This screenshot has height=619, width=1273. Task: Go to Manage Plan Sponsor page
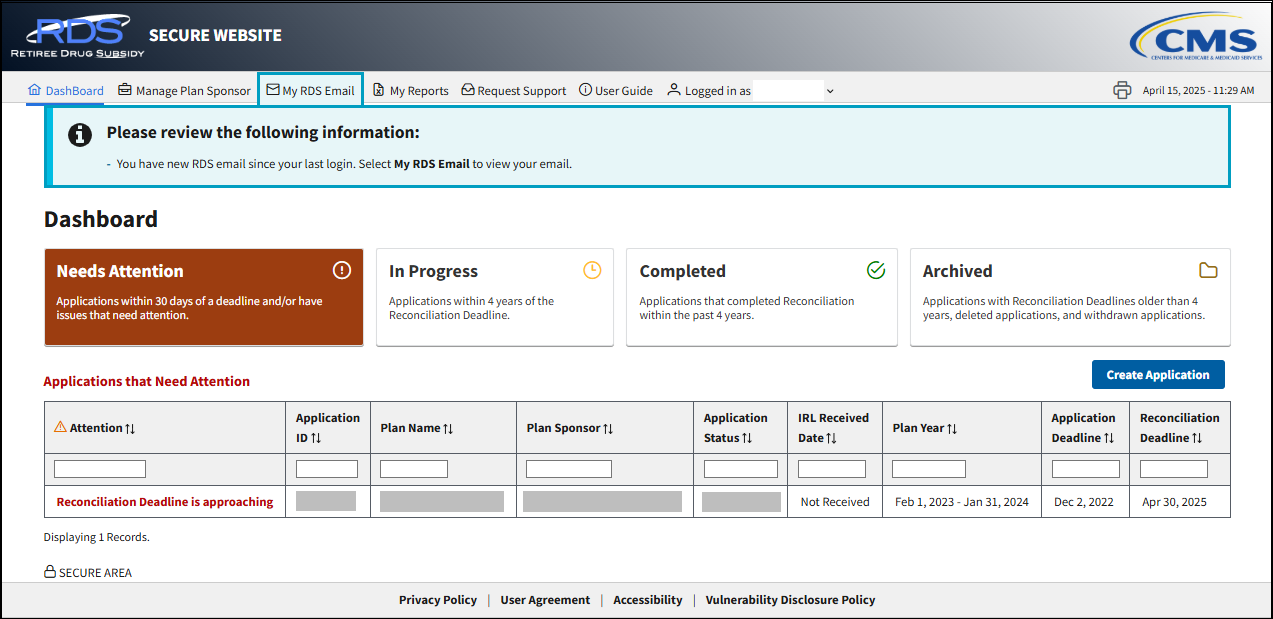click(184, 90)
